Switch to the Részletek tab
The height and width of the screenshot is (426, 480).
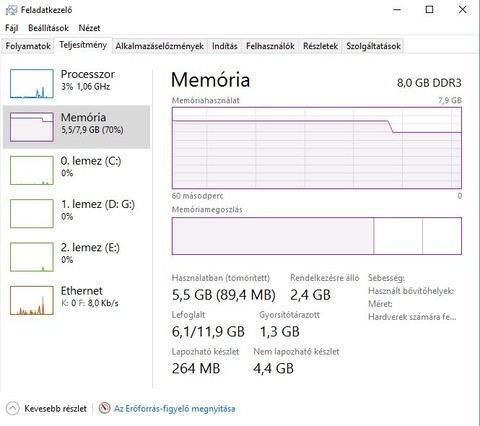pyautogui.click(x=320, y=46)
